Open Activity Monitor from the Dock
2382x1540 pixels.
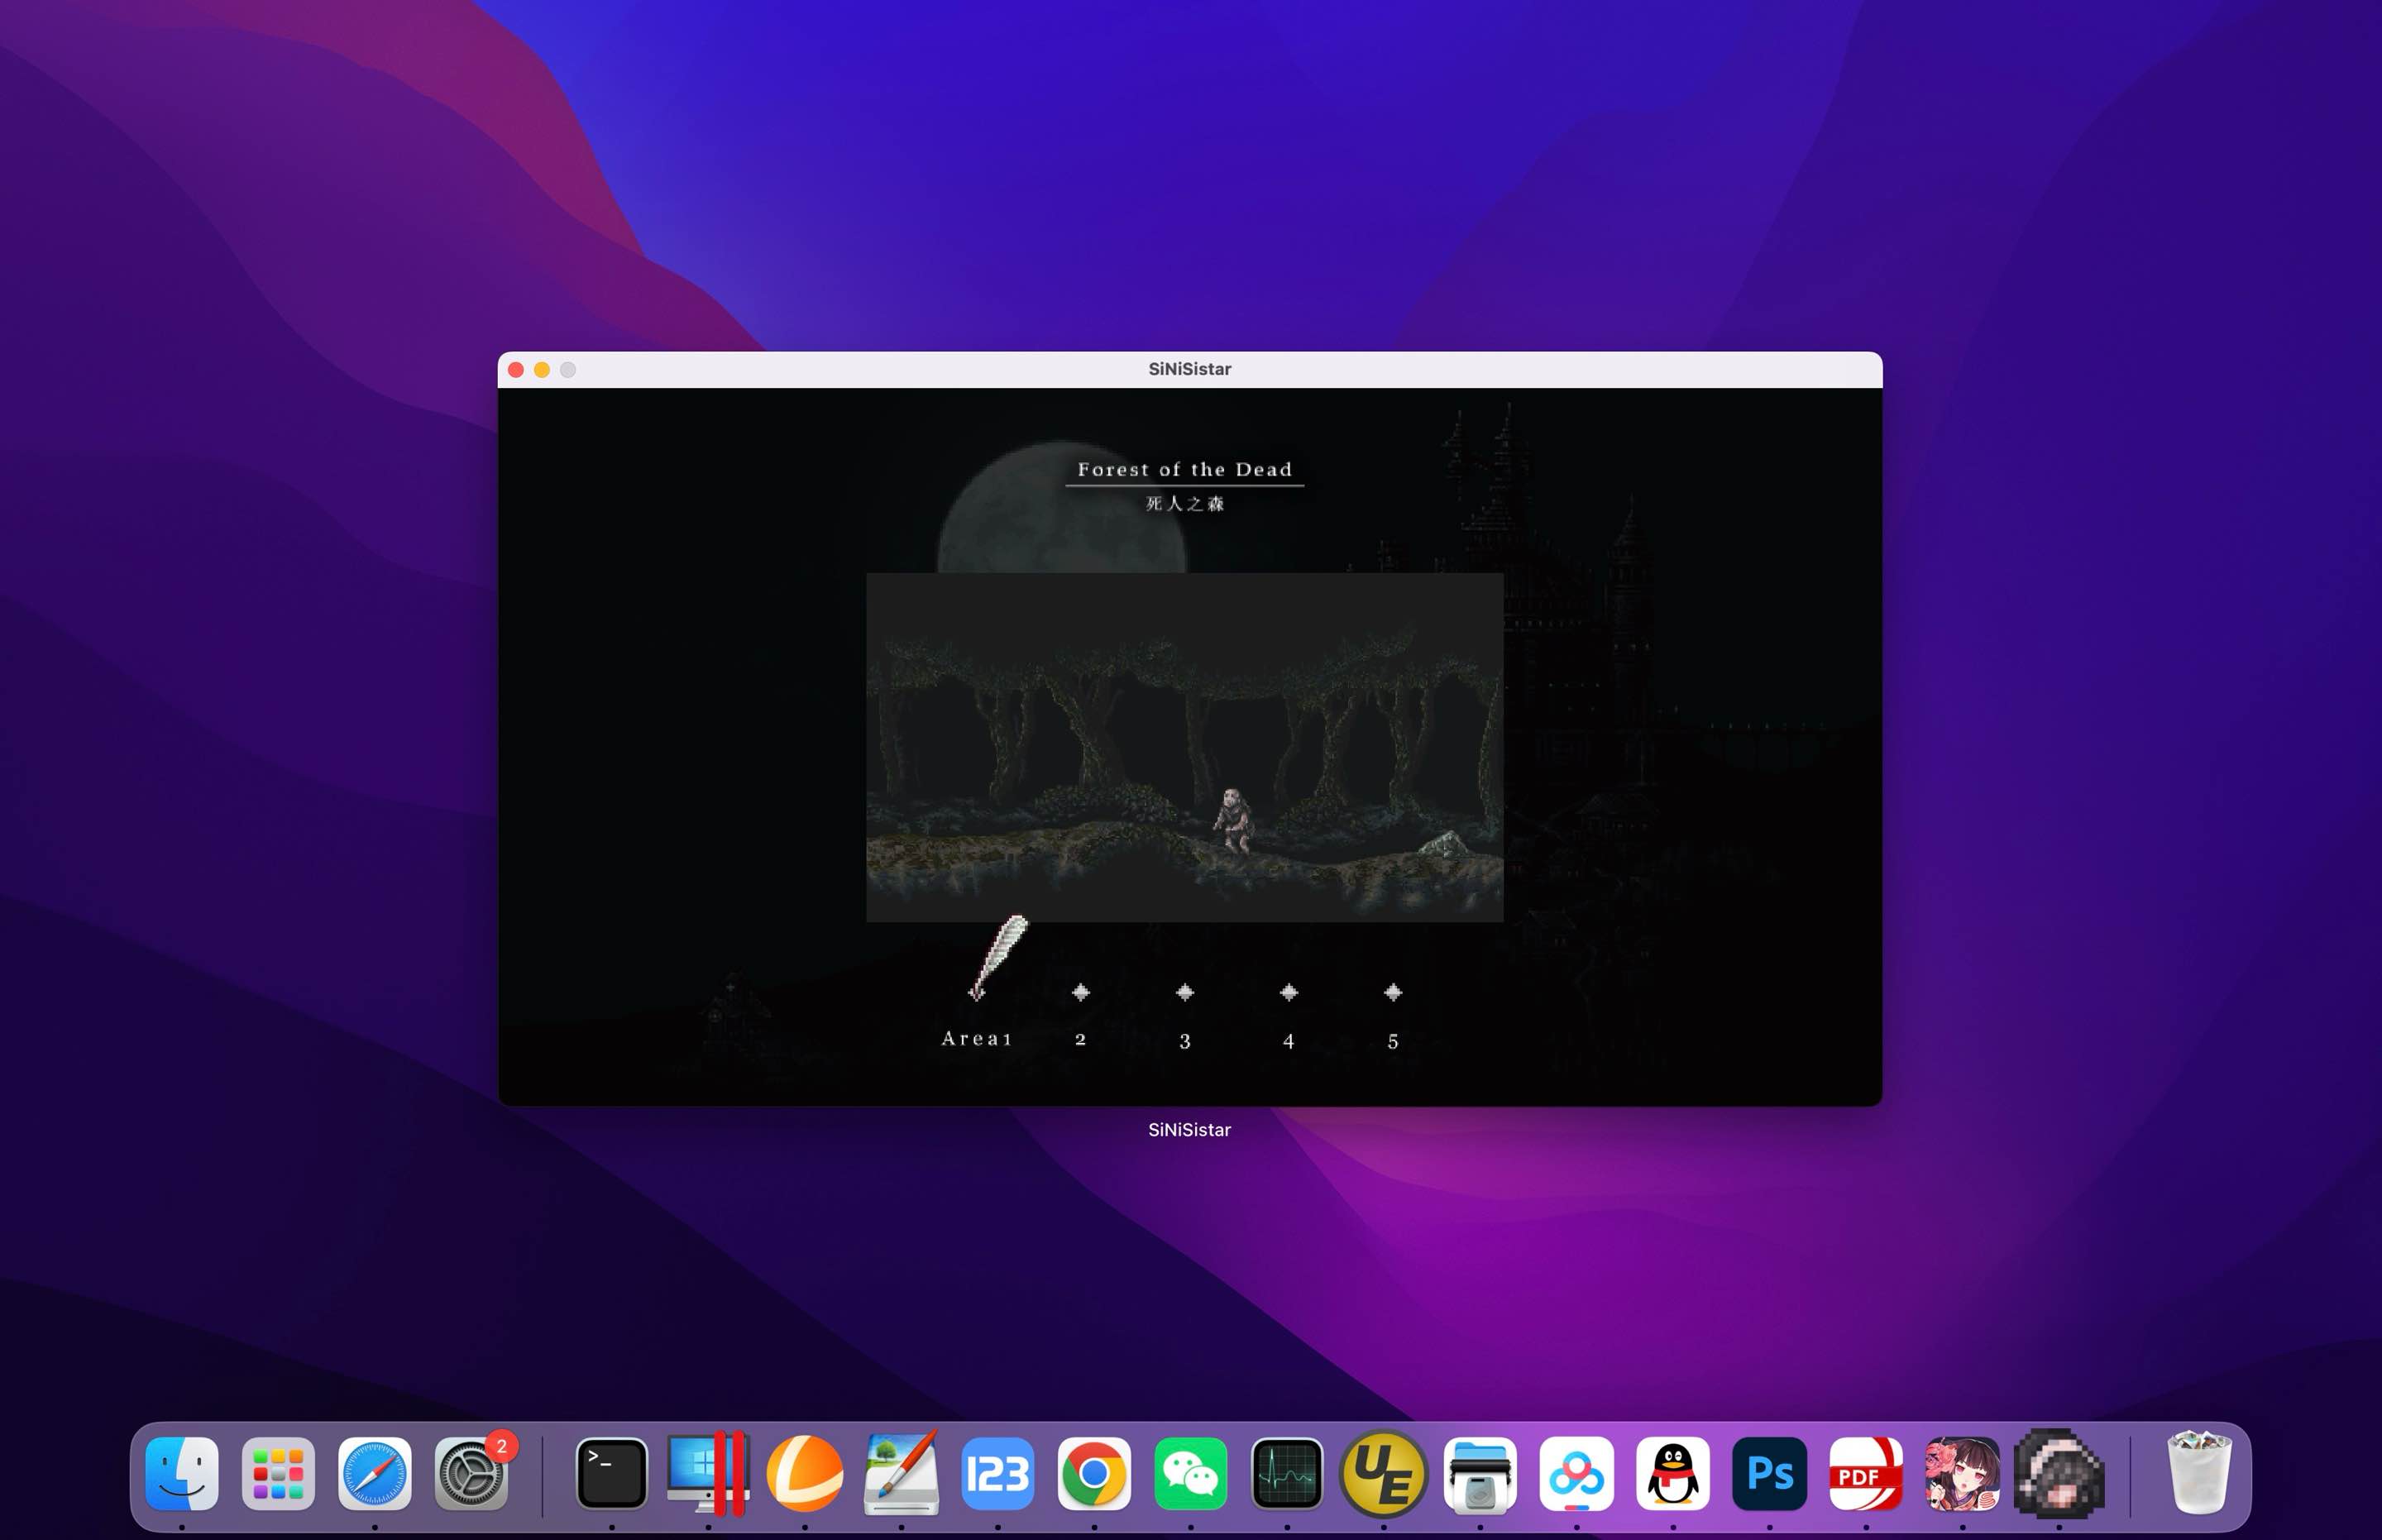(x=1287, y=1473)
